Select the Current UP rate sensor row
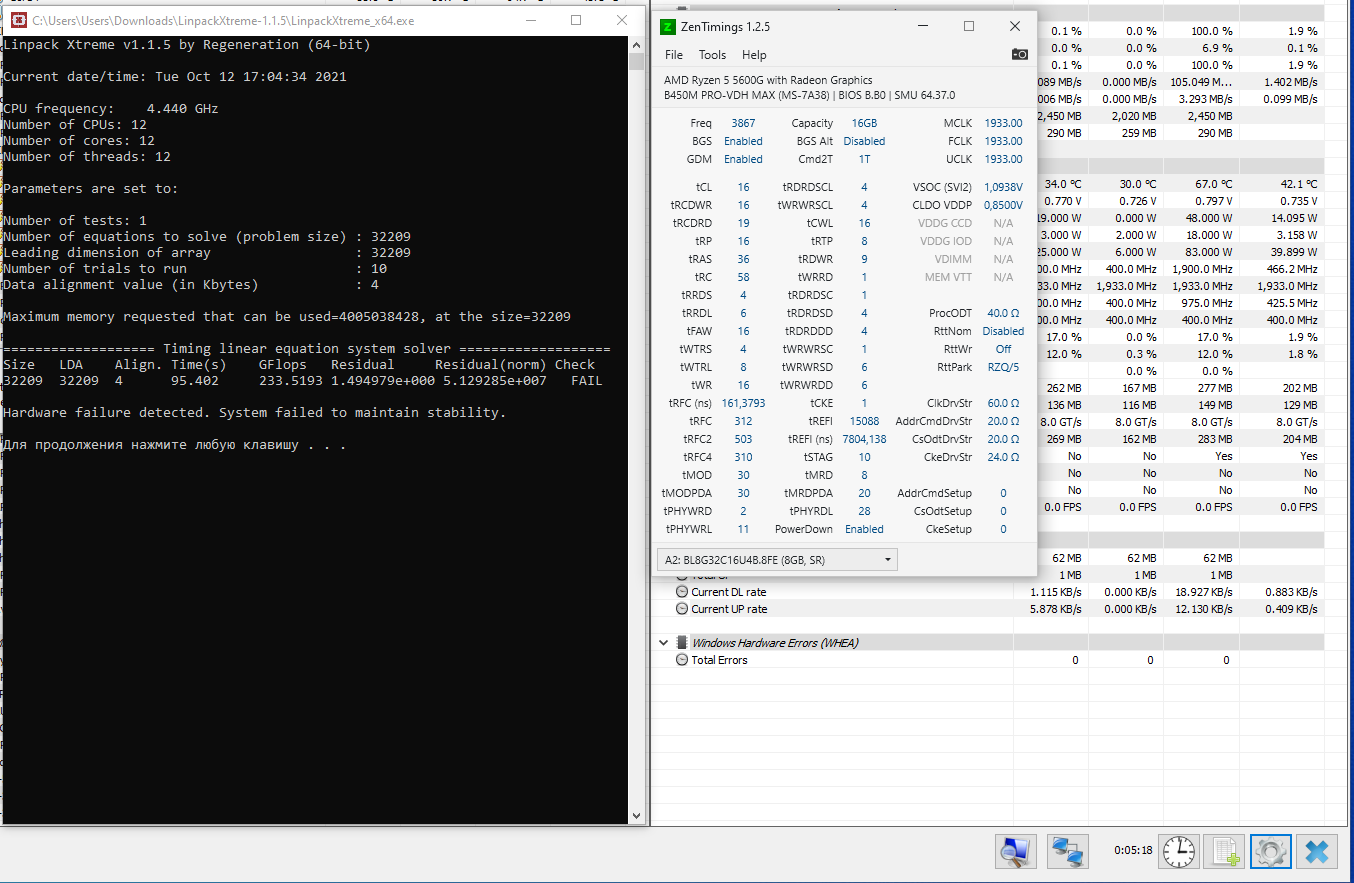The width and height of the screenshot is (1354, 883). (x=1001, y=609)
